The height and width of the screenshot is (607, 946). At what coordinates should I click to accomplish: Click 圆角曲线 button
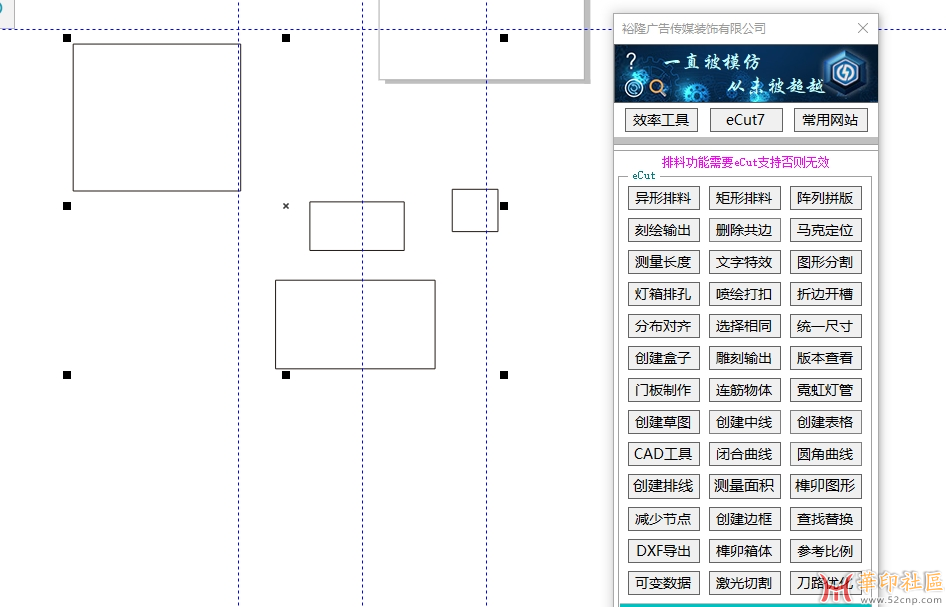[825, 454]
